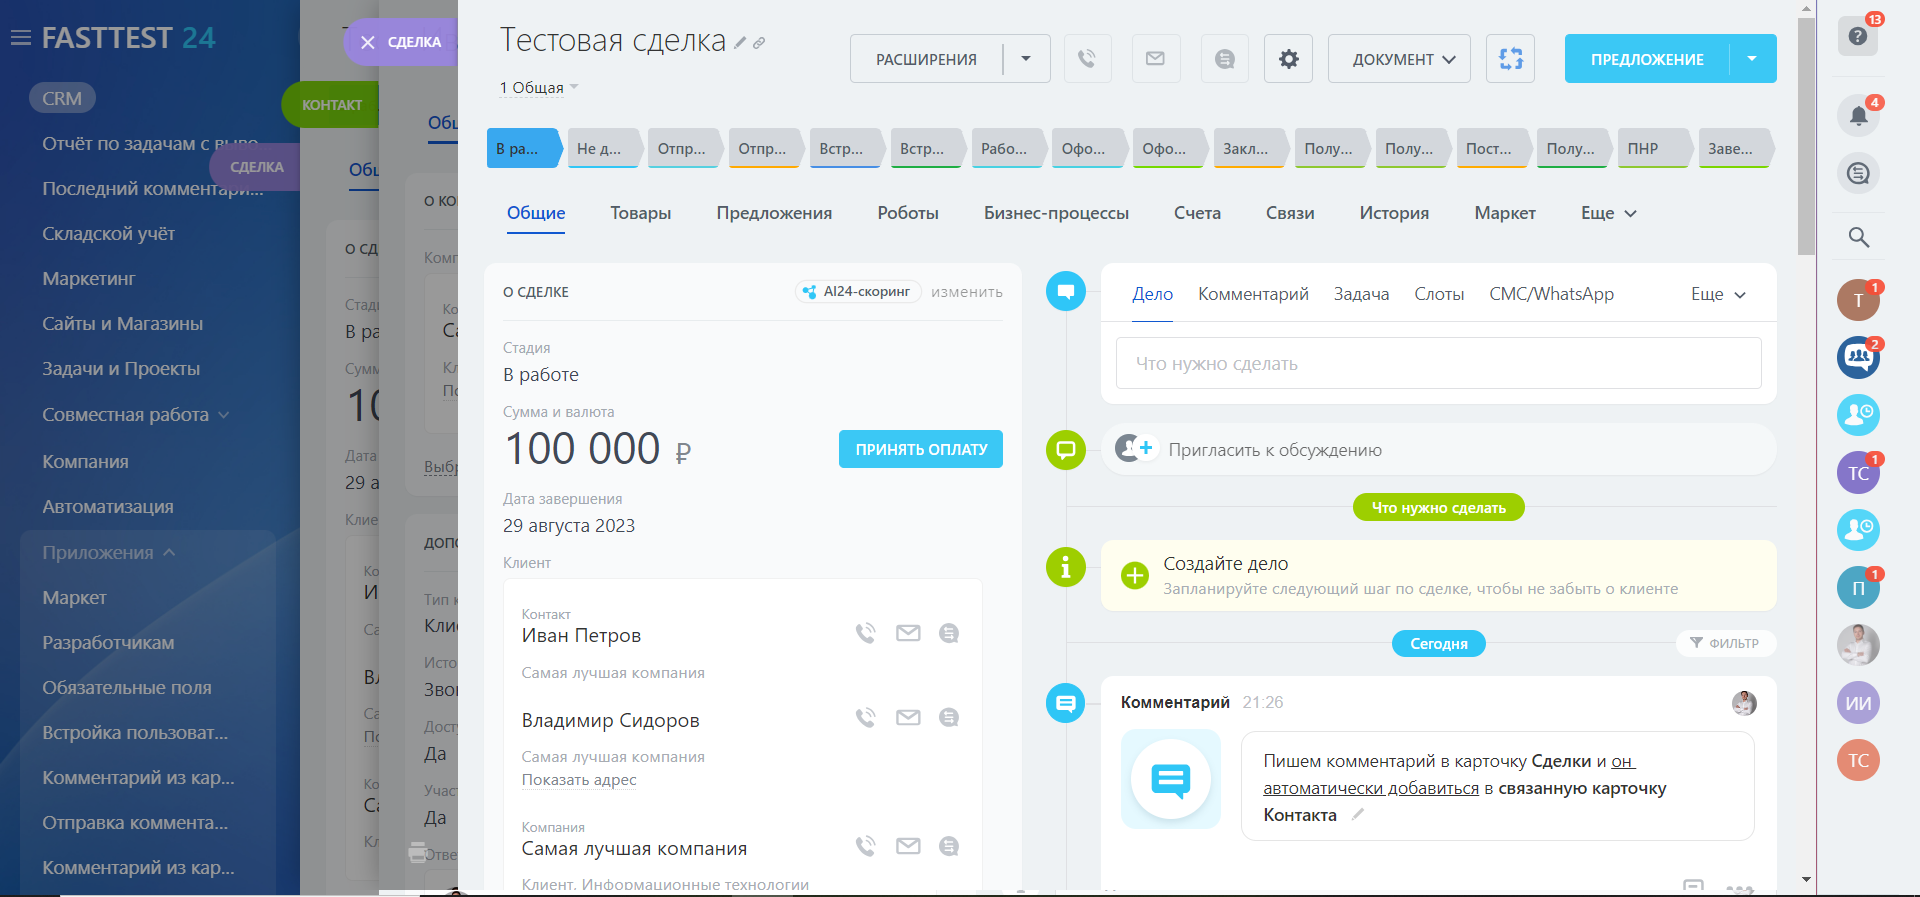The width and height of the screenshot is (1920, 897).
Task: Open the group chat icon with badge 2
Action: (x=1858, y=357)
